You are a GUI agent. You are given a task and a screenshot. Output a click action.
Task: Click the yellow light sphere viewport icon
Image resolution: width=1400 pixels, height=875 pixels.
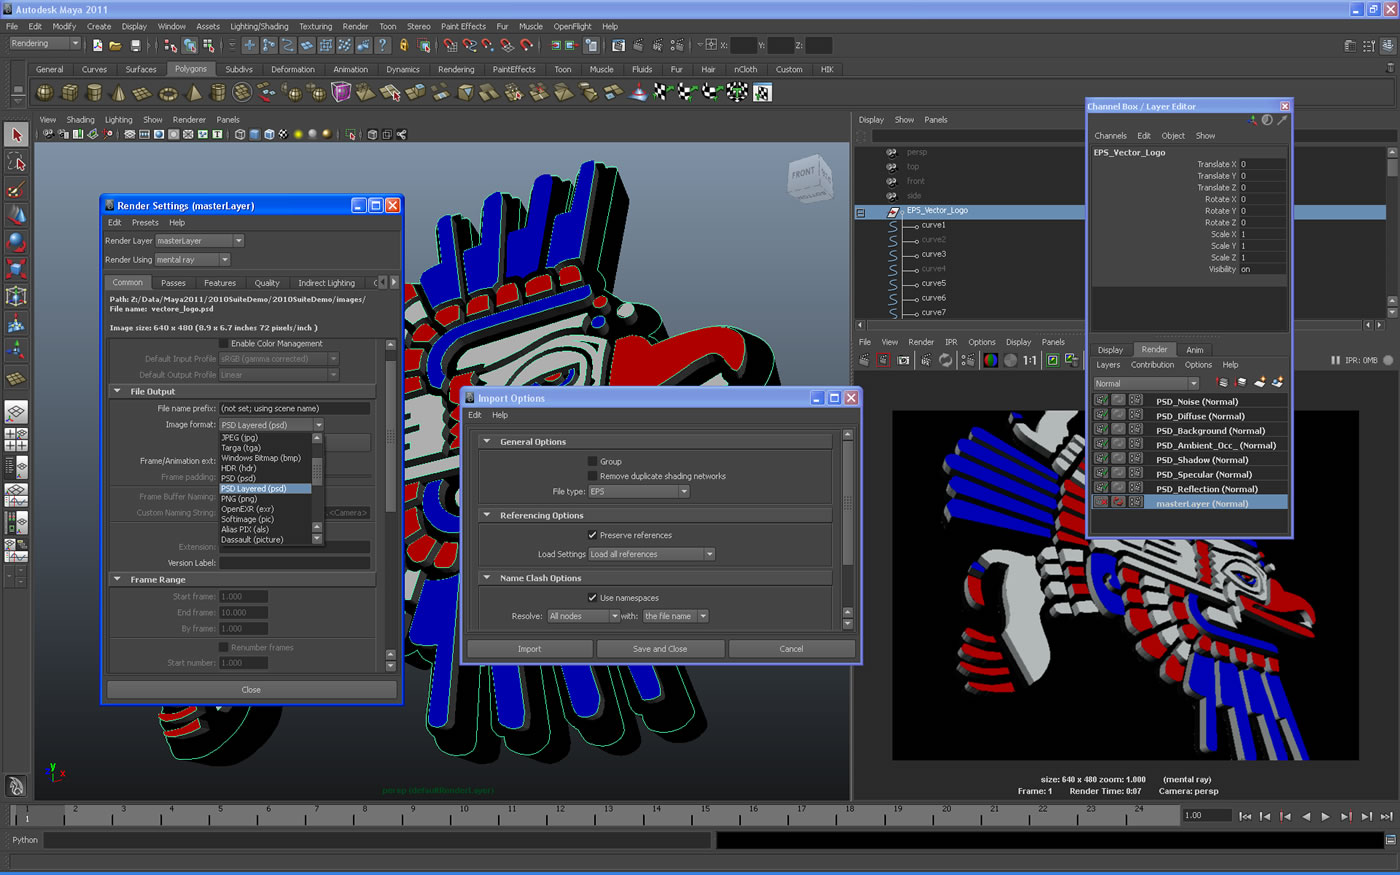(x=298, y=134)
